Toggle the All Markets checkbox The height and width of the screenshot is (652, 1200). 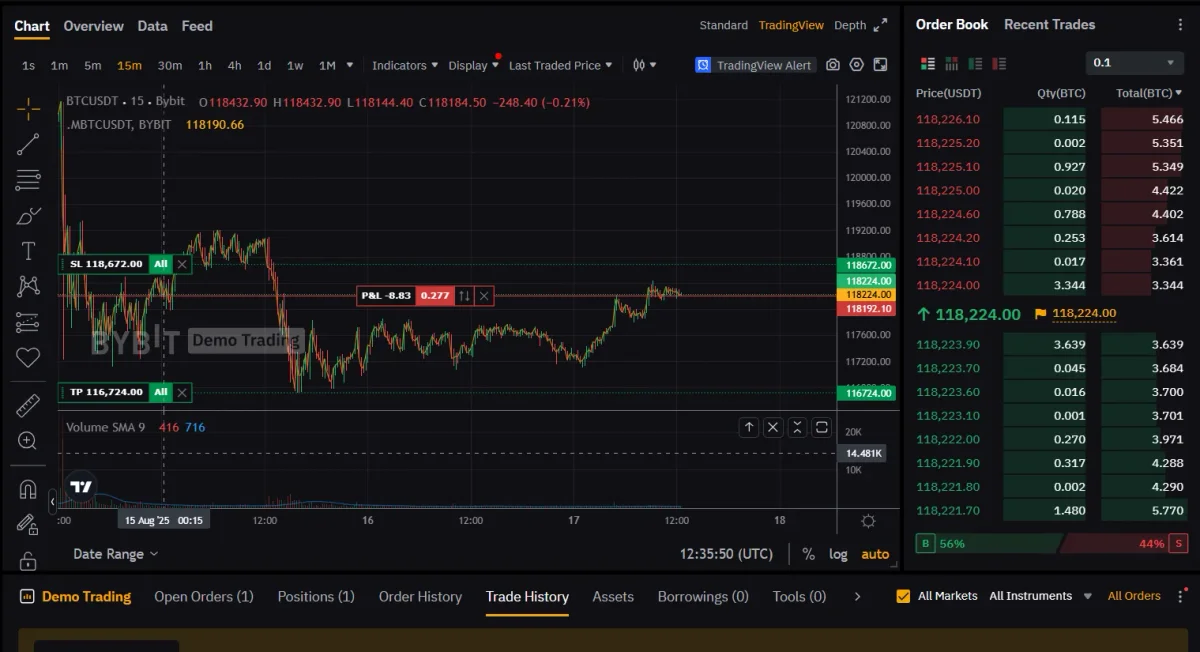pos(903,596)
